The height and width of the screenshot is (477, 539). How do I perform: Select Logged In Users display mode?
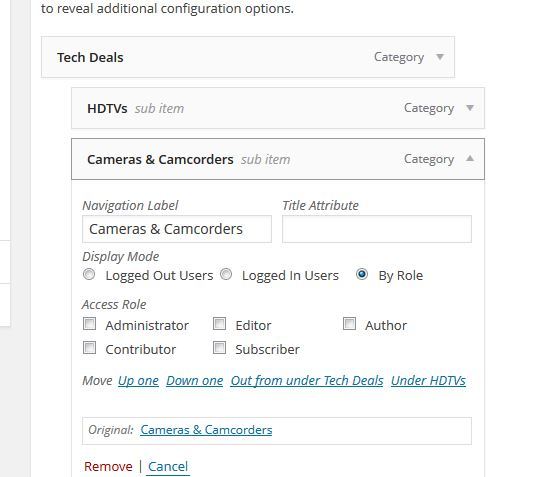[x=226, y=274]
